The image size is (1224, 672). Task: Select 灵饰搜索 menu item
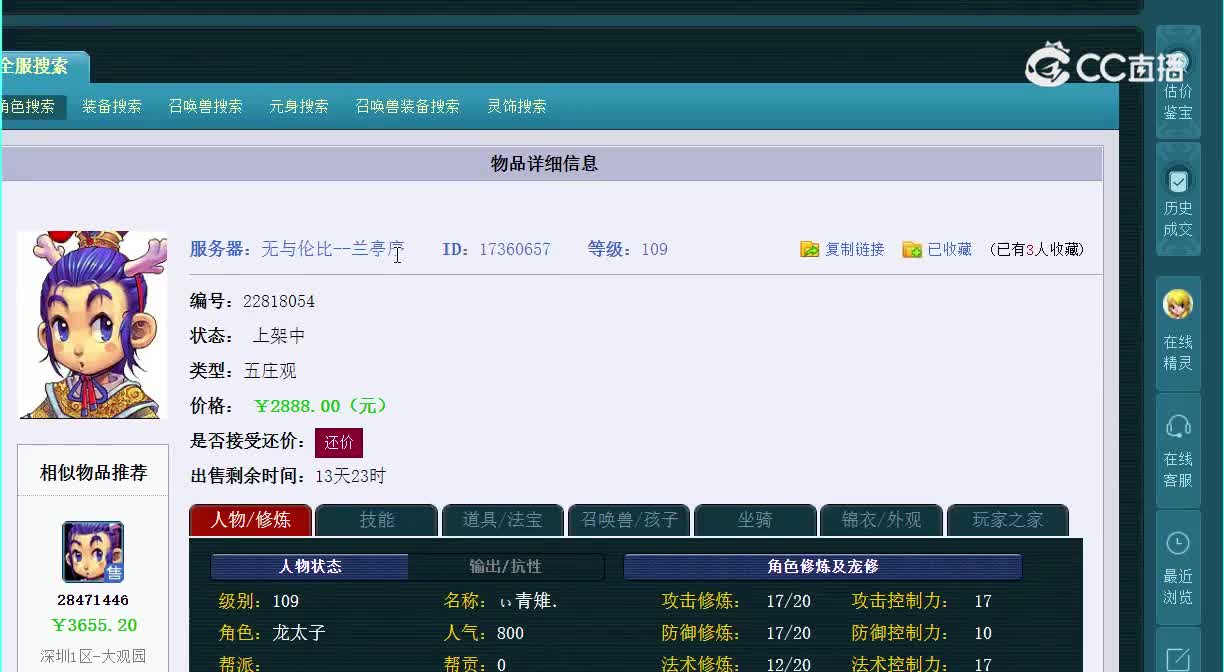(517, 106)
